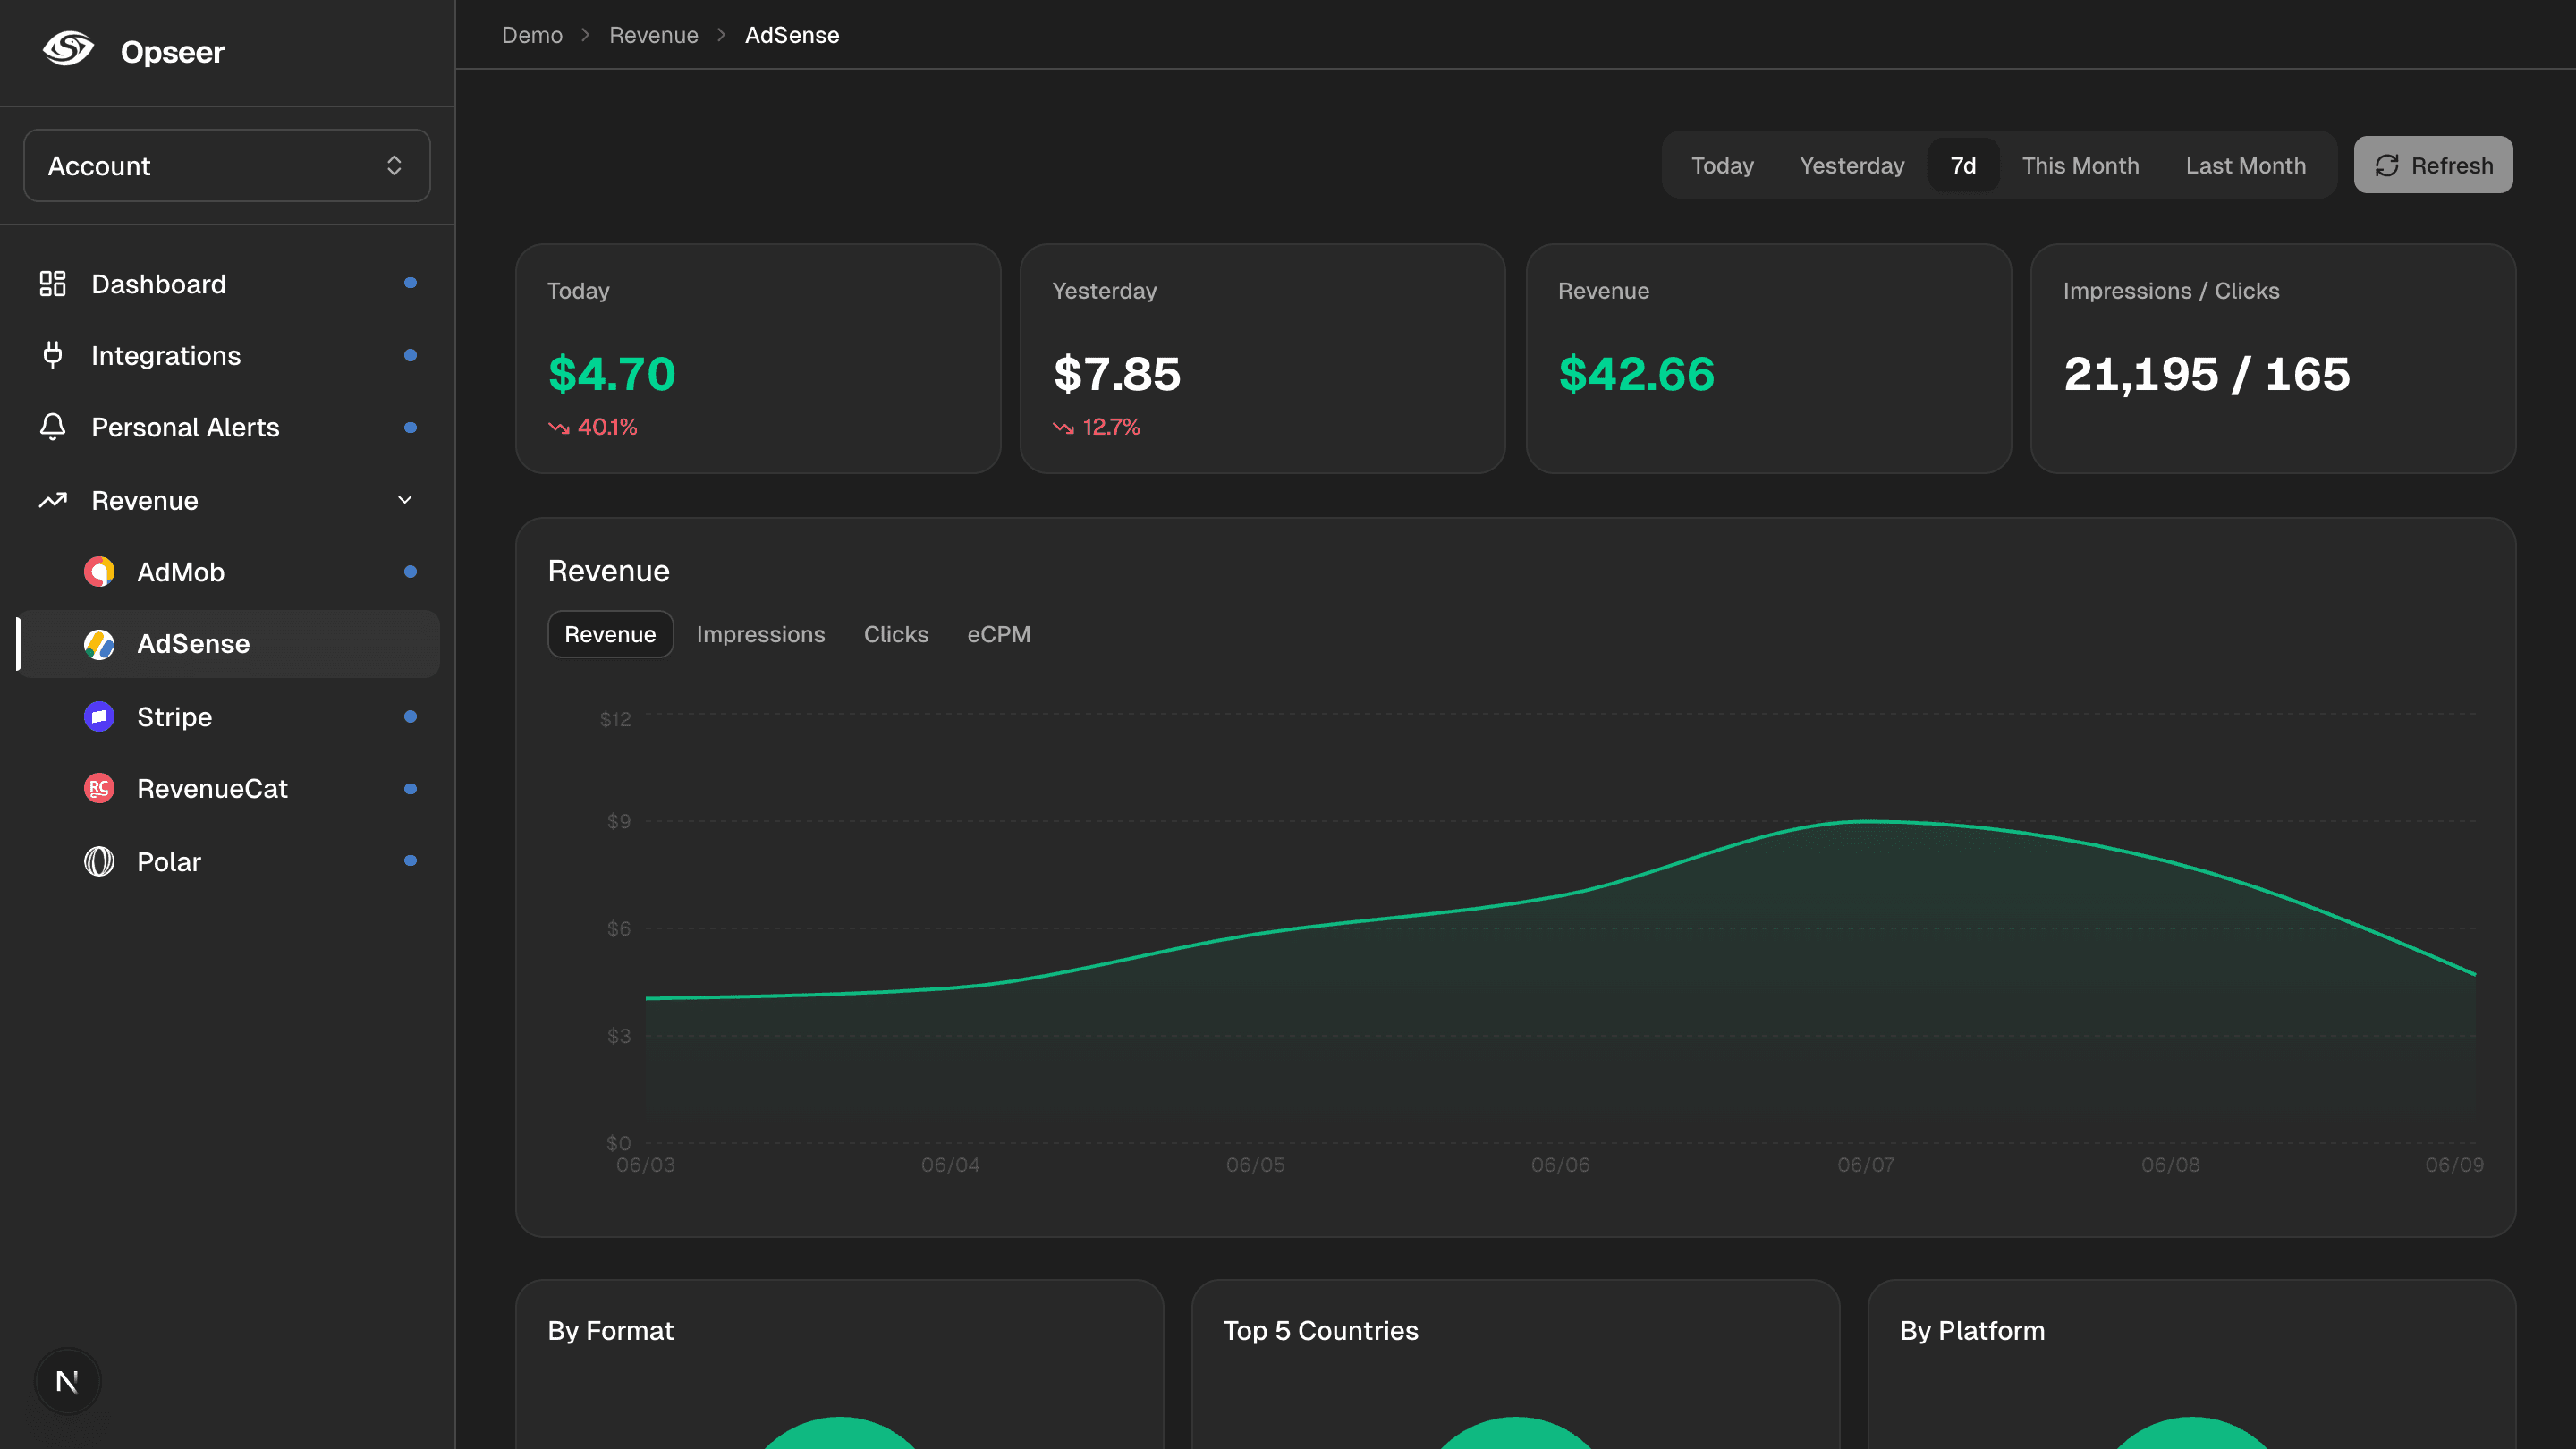
Task: Click the green revenue chart peak
Action: (x=1866, y=821)
